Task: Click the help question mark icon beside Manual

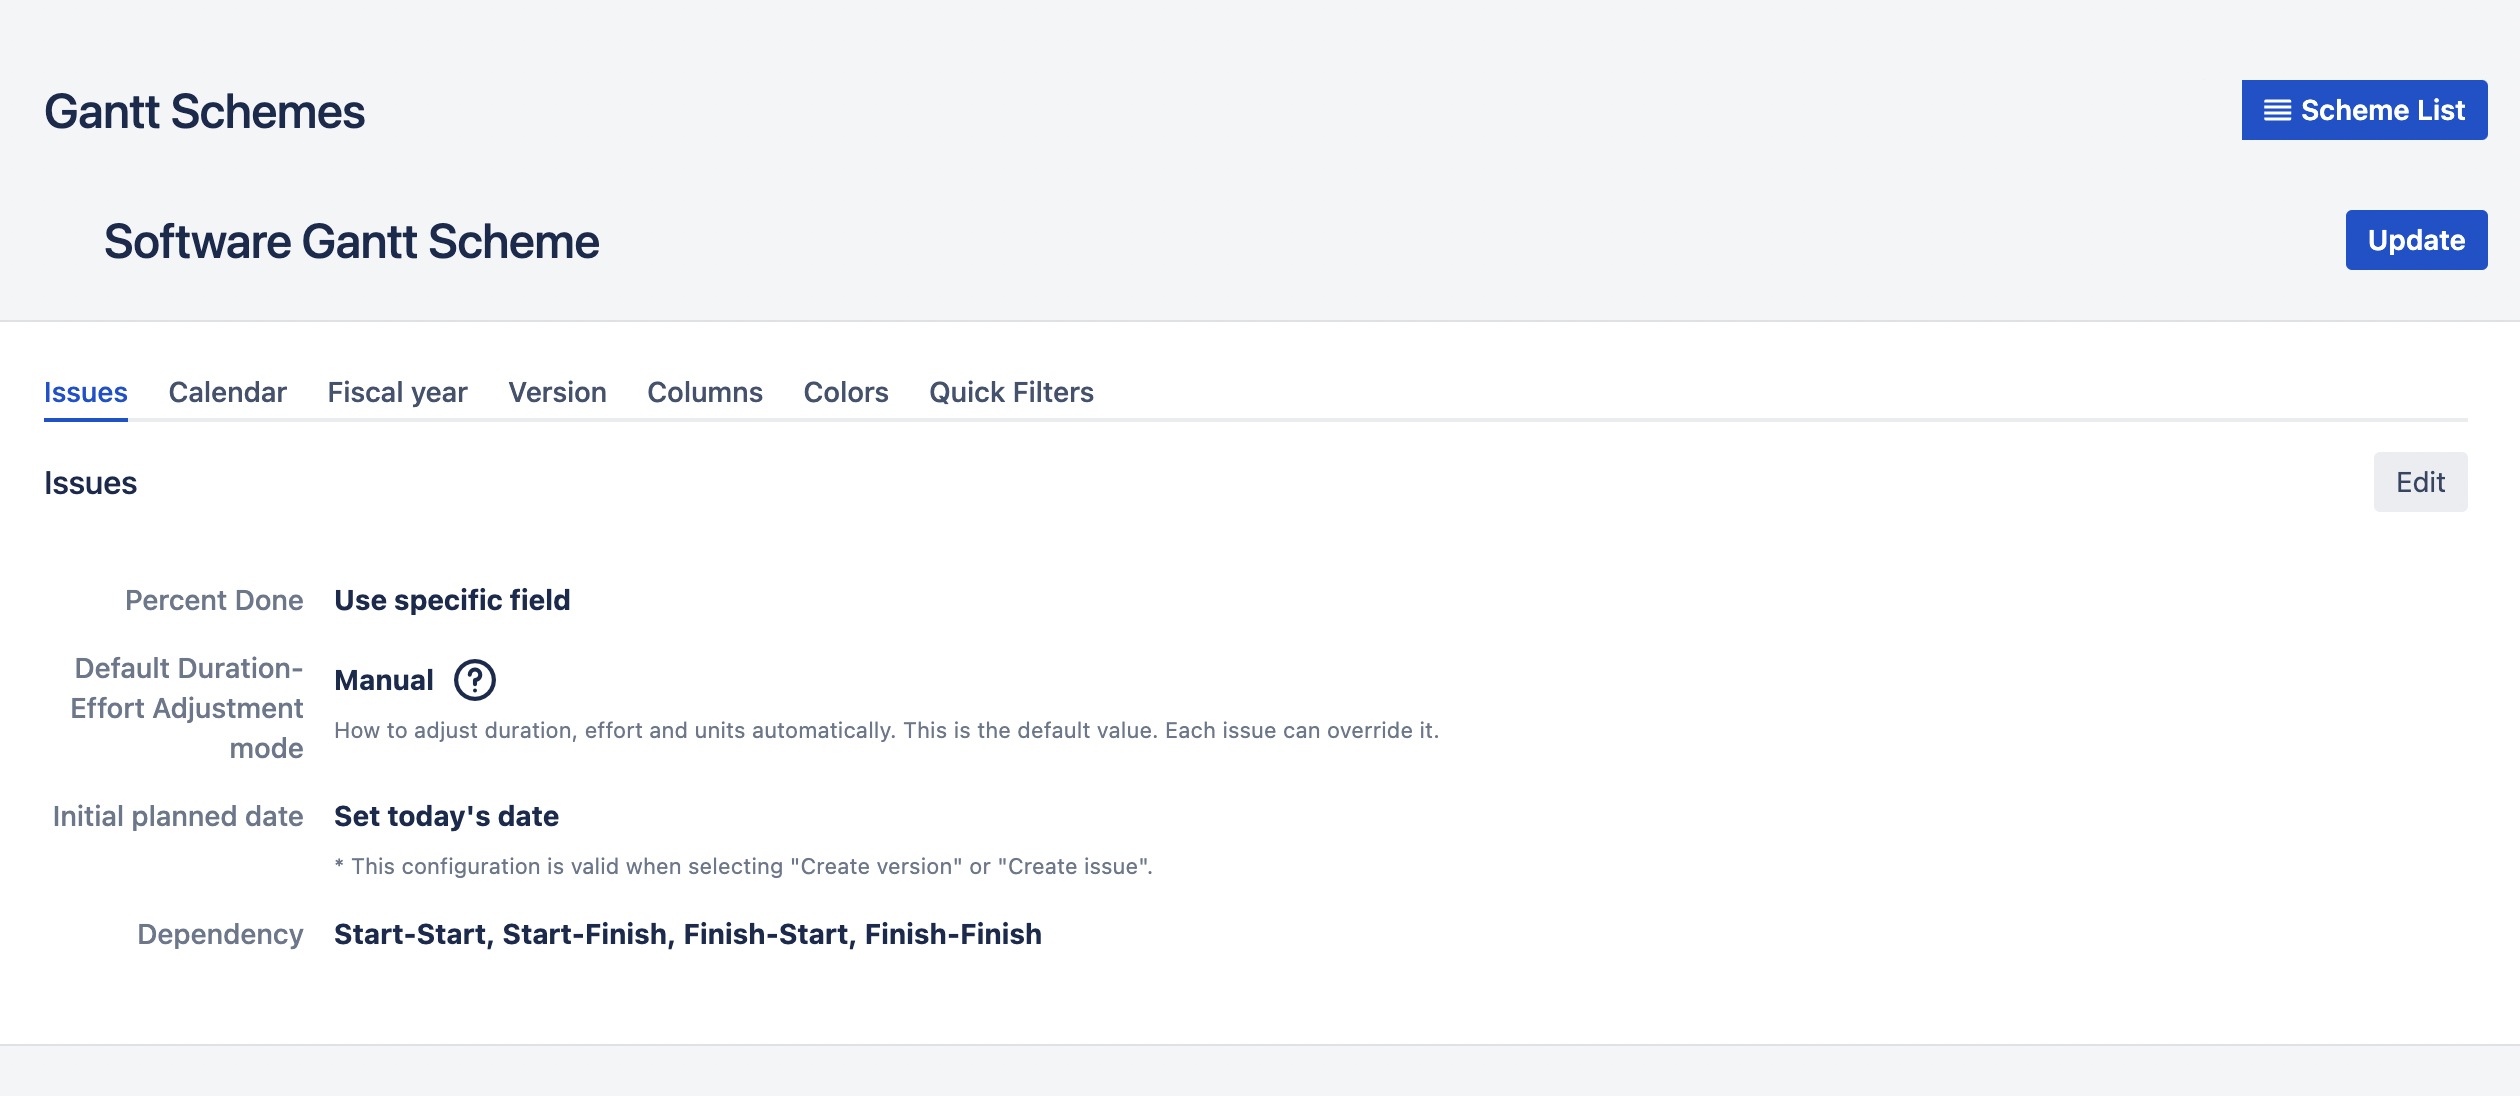Action: tap(474, 680)
